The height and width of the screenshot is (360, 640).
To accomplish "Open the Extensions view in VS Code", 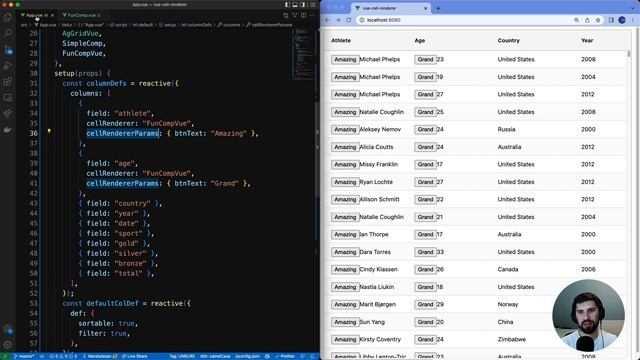I will pos(8,82).
